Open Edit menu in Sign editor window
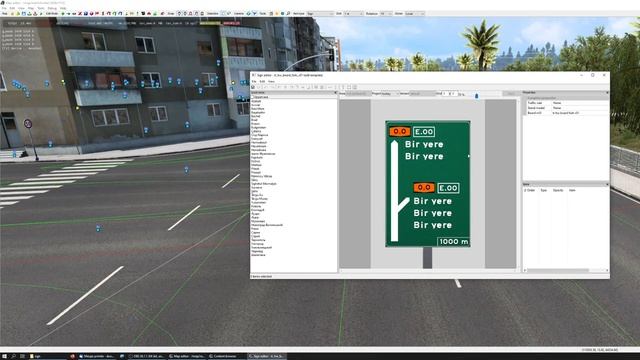640x360 pixels. pyautogui.click(x=262, y=82)
